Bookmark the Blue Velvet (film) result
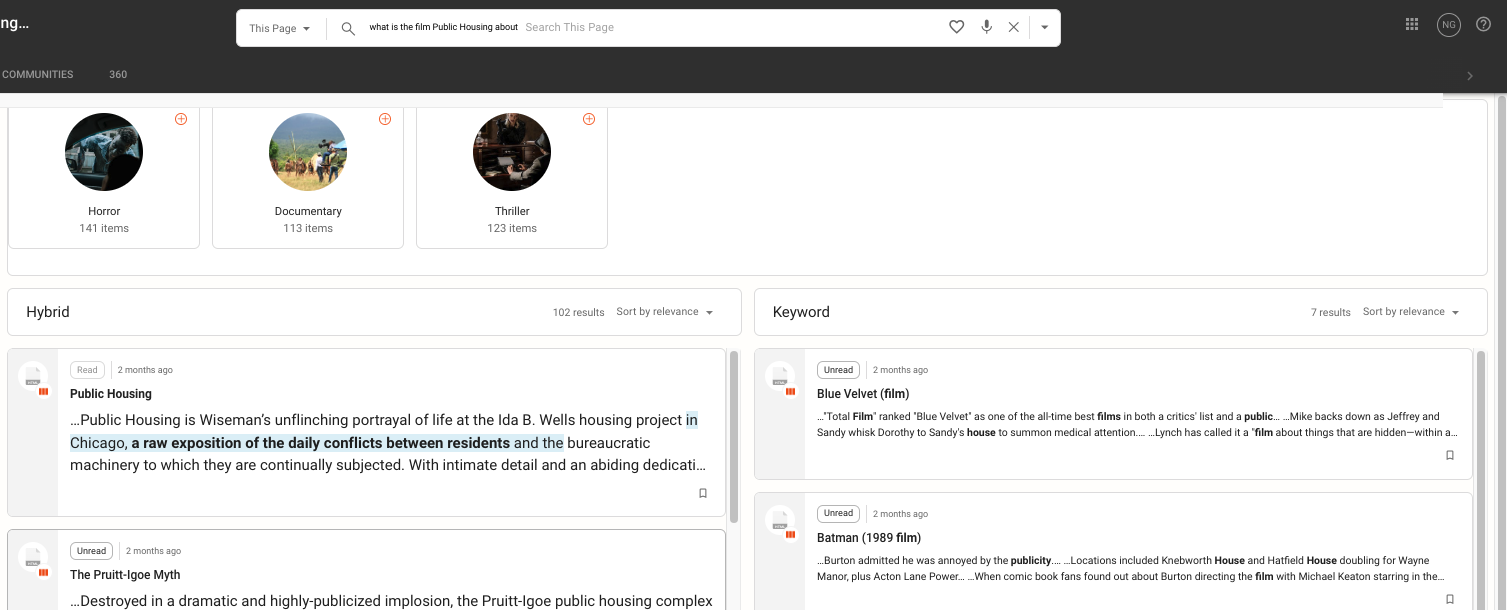This screenshot has width=1507, height=610. (x=1450, y=455)
